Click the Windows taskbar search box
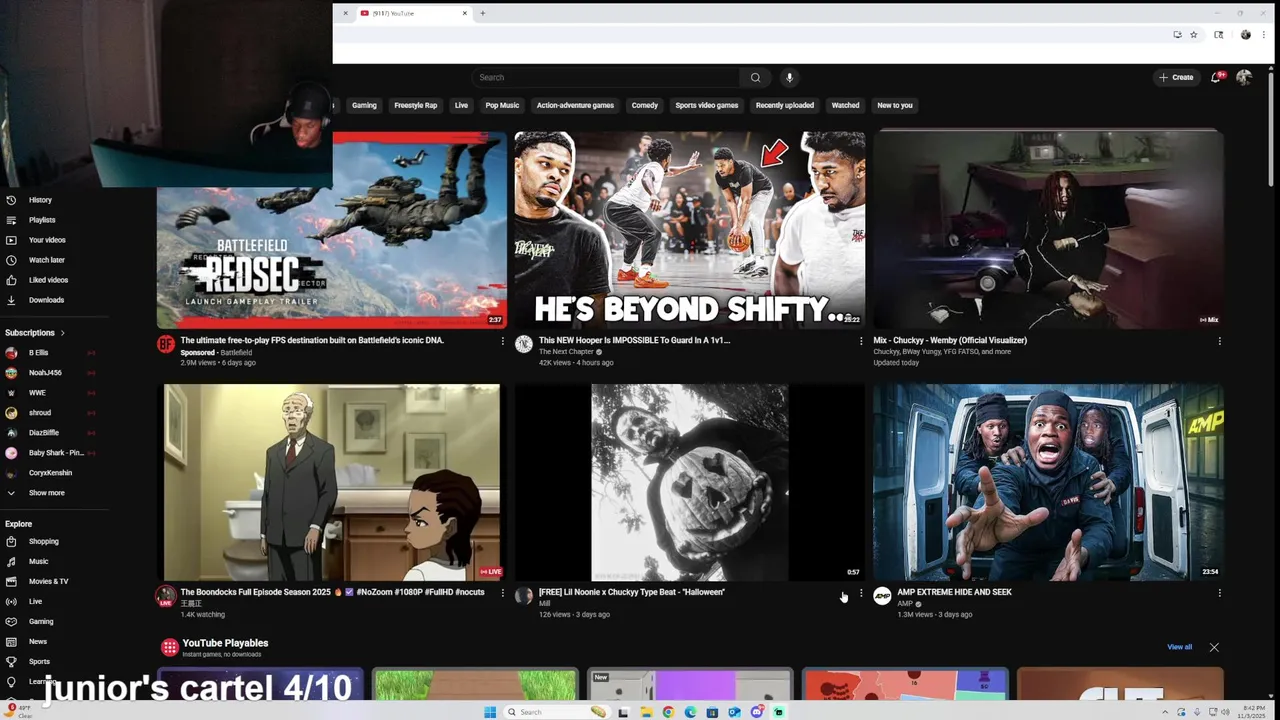The width and height of the screenshot is (1280, 720). (558, 712)
